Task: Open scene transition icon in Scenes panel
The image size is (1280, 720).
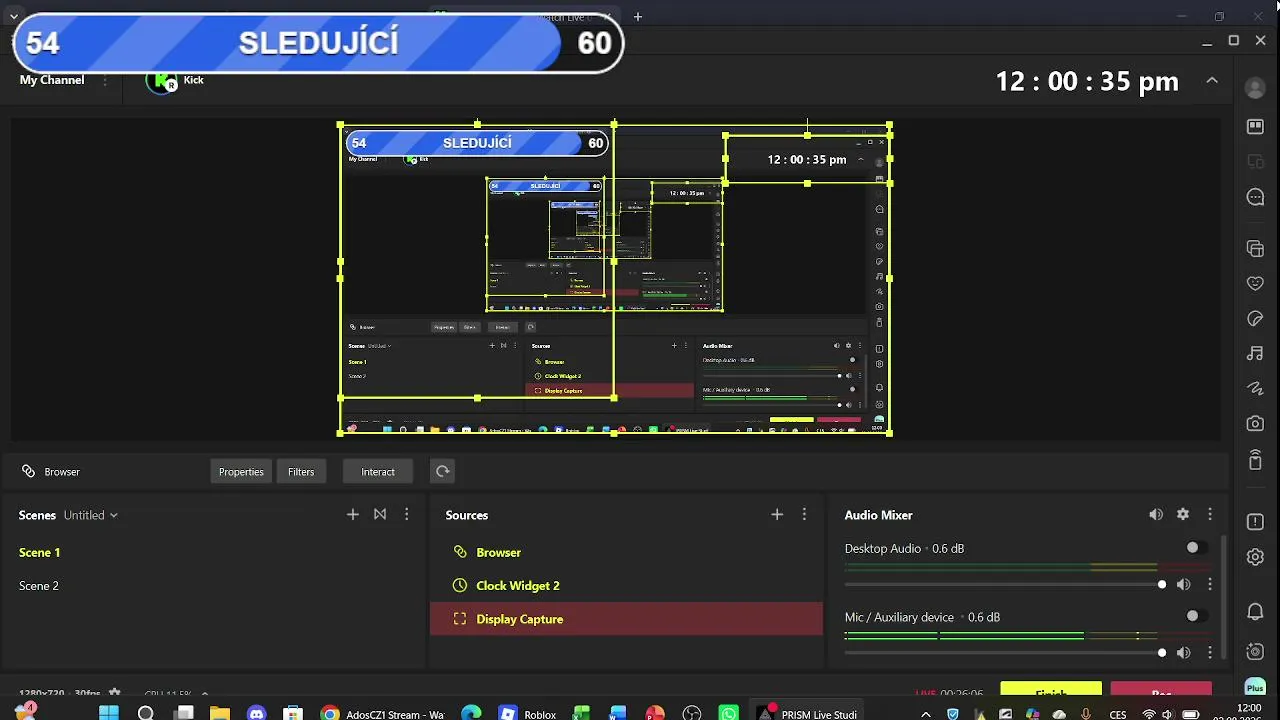Action: 380,514
